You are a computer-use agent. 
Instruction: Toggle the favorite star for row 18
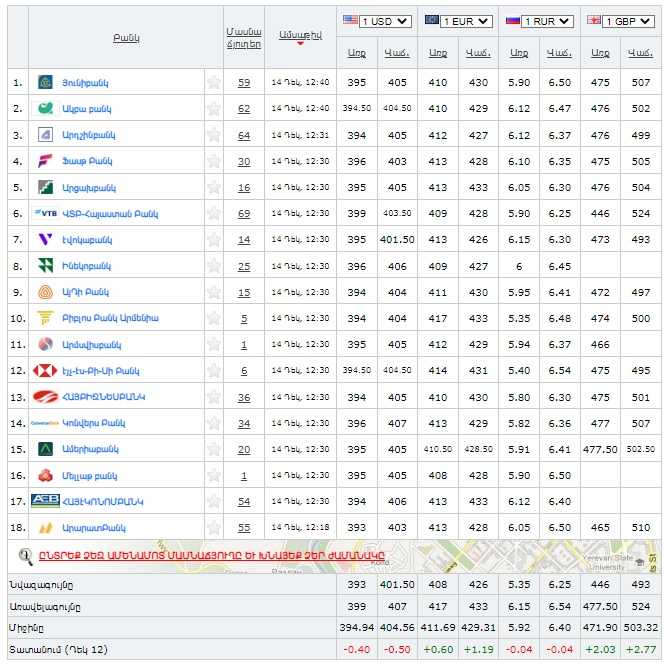tap(213, 527)
